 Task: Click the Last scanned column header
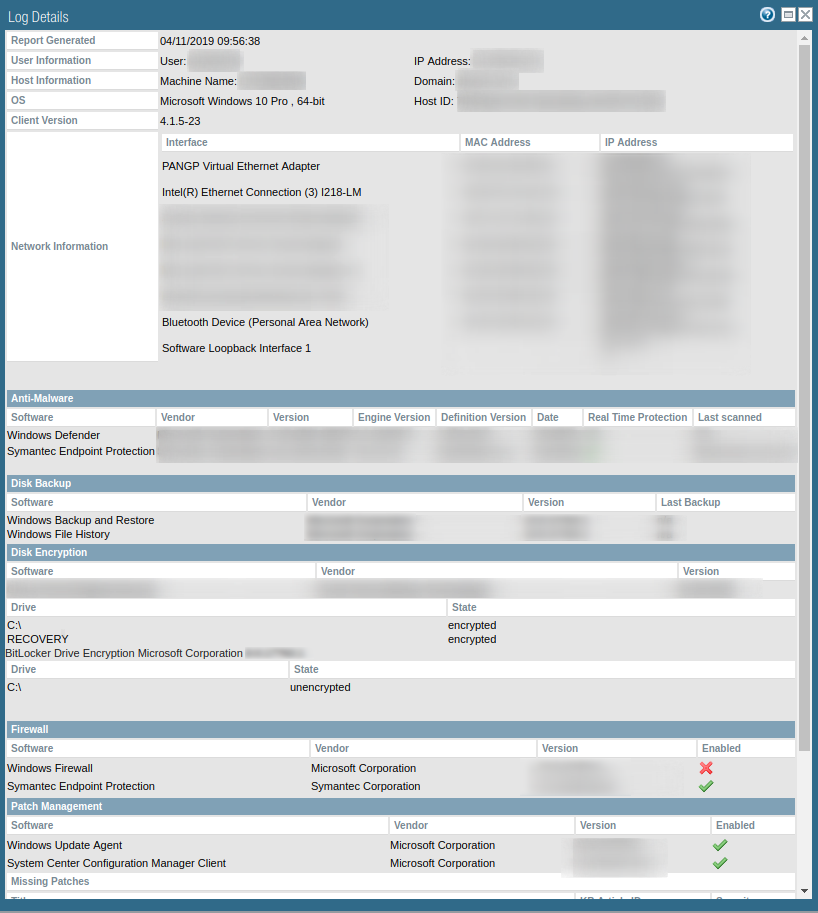point(744,417)
